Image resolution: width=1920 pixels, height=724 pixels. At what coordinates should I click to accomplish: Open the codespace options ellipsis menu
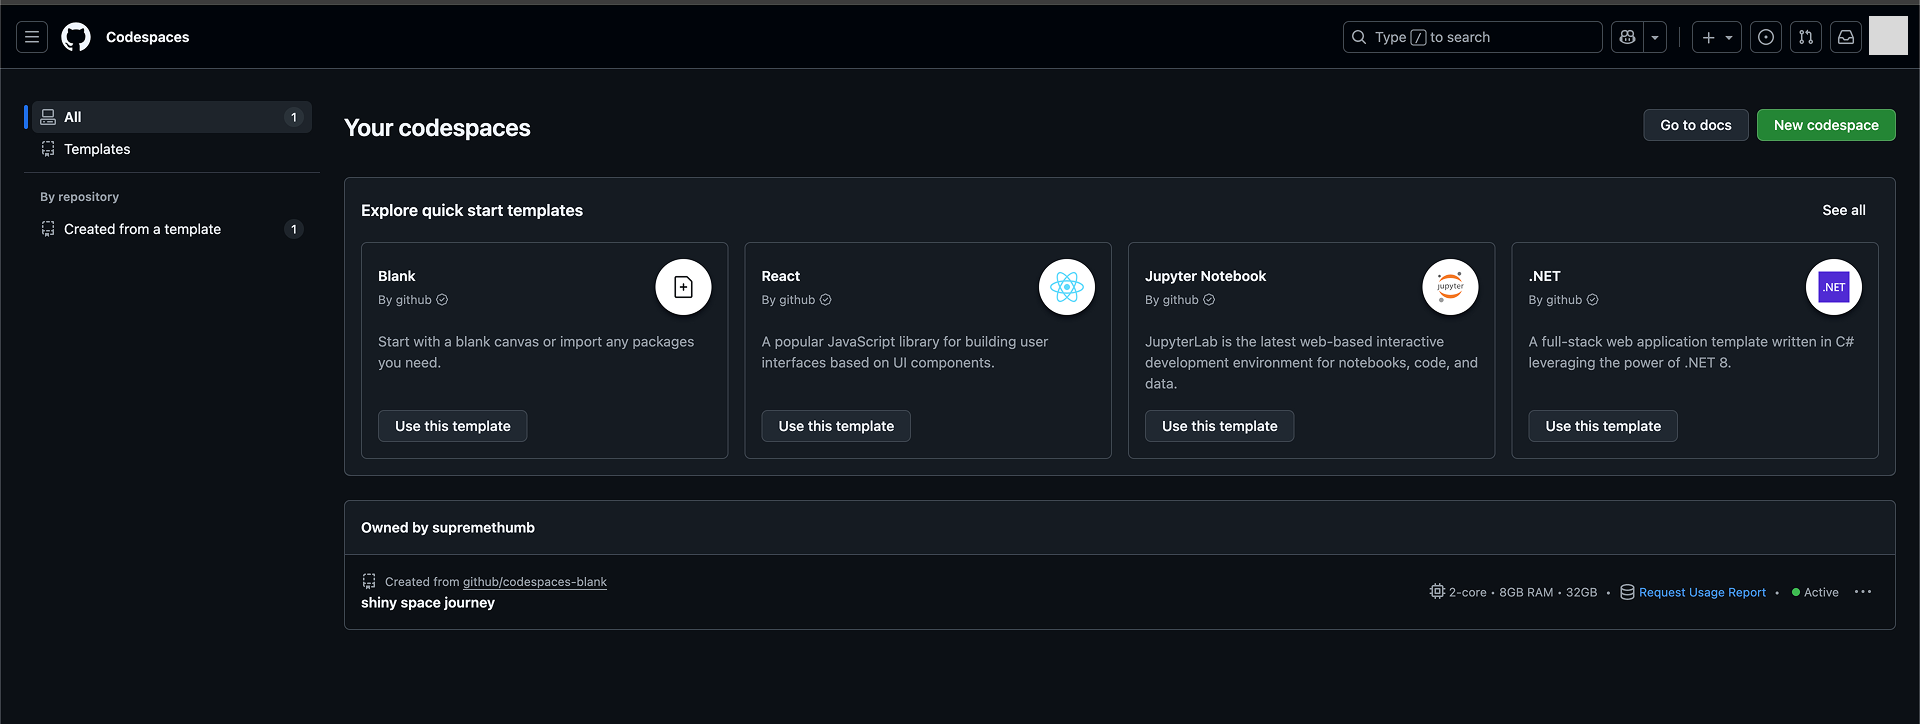(1862, 592)
